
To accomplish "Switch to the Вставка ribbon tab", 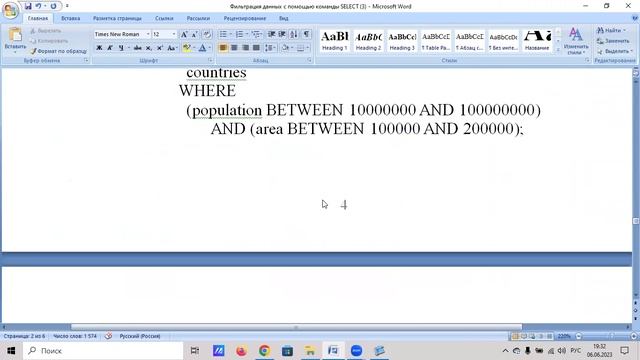I will pyautogui.click(x=71, y=18).
